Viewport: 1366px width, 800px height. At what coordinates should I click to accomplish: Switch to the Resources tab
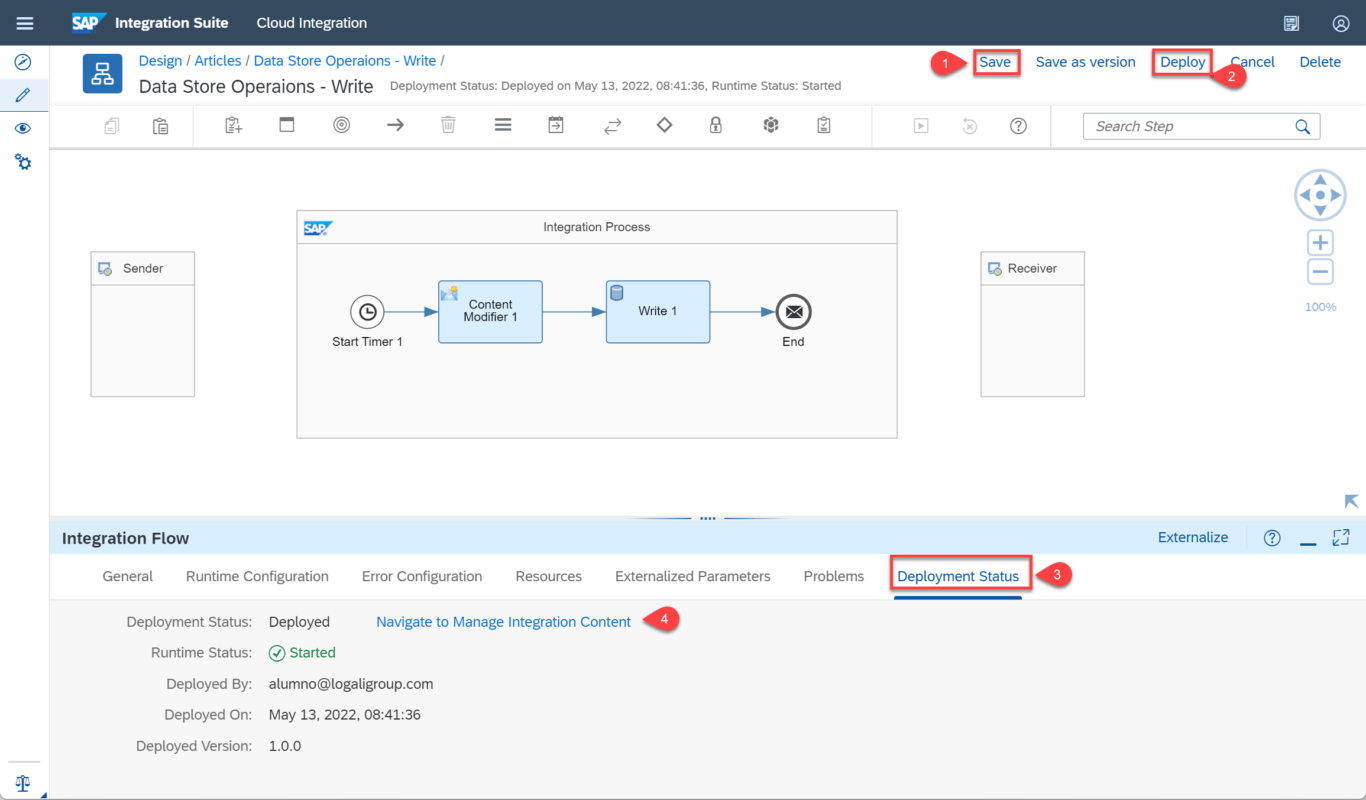[x=549, y=576]
